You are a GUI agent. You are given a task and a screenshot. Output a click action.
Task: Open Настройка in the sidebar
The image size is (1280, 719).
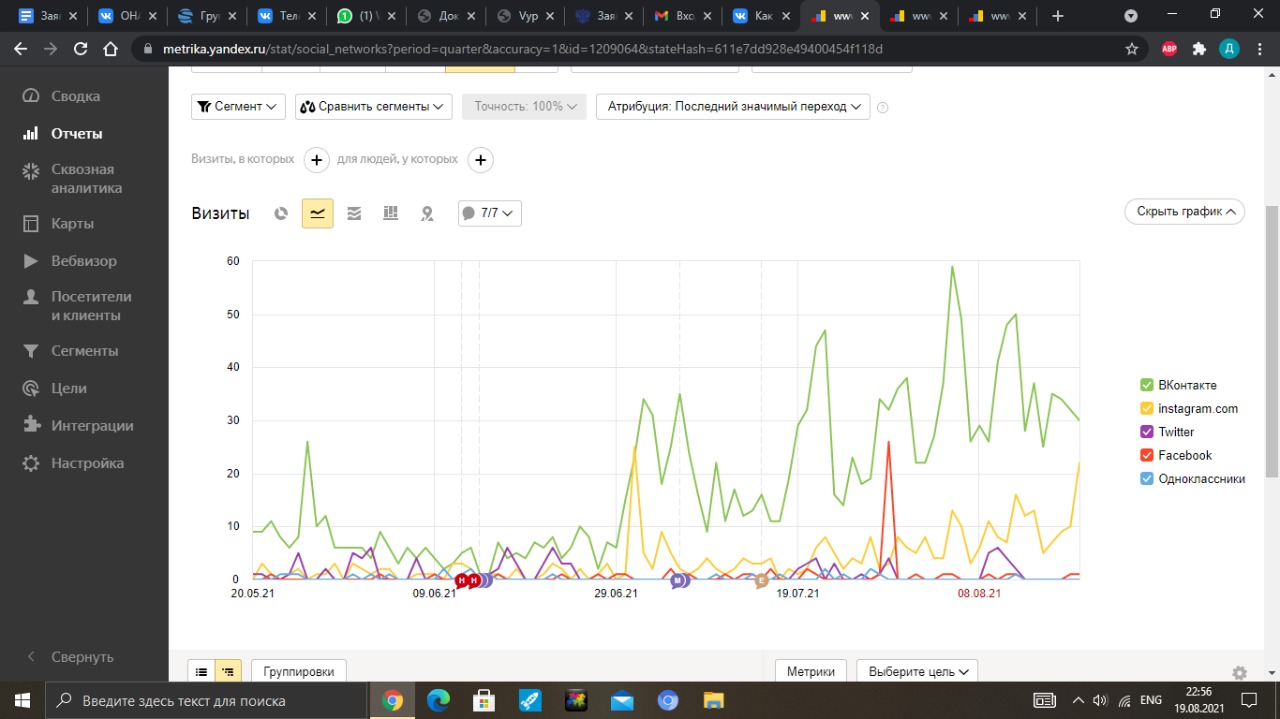click(88, 463)
